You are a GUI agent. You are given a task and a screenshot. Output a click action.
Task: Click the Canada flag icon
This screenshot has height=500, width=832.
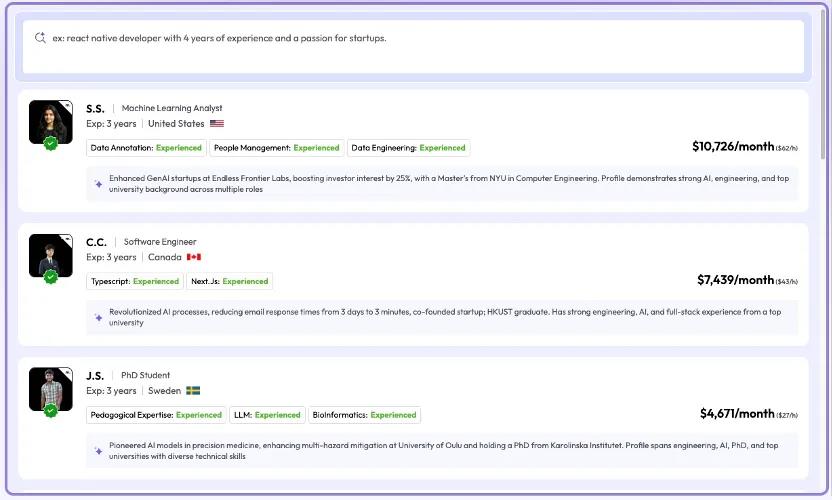click(x=194, y=257)
